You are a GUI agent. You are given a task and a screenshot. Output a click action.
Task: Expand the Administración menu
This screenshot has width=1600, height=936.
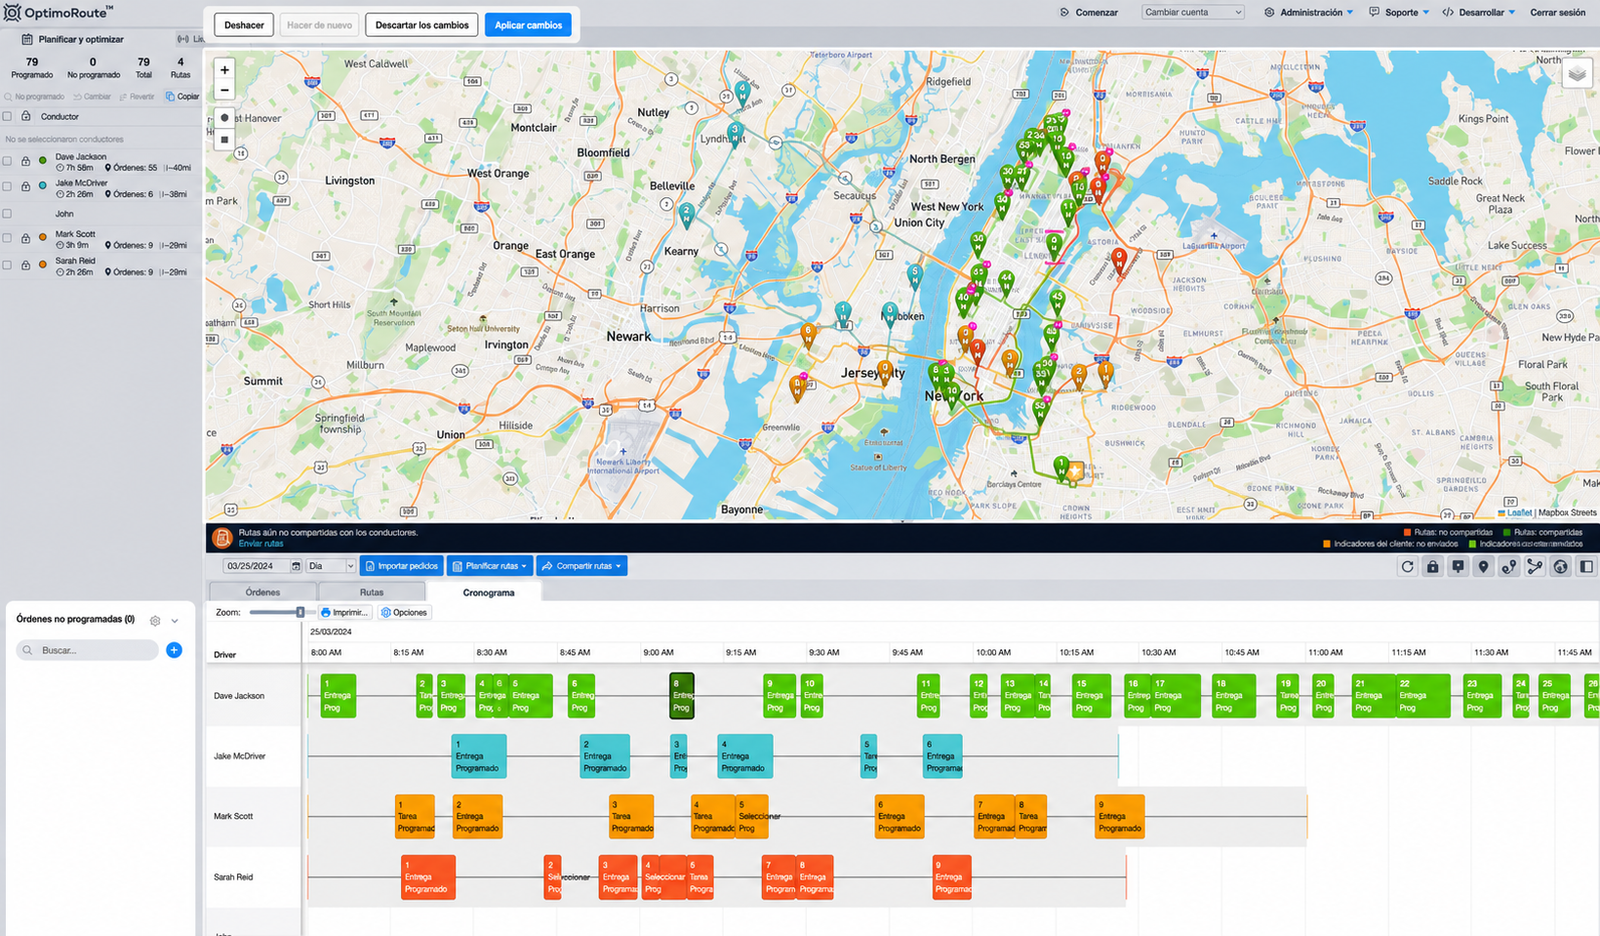[1309, 12]
